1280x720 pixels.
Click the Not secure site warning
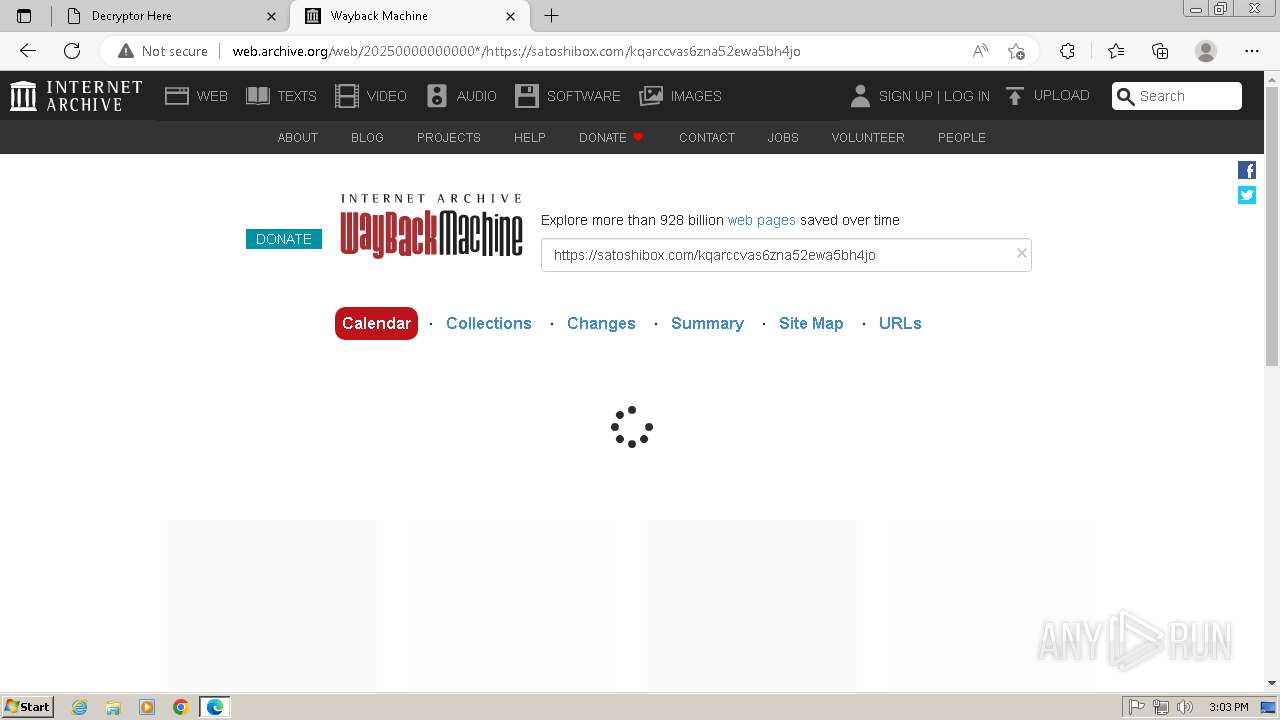click(163, 51)
